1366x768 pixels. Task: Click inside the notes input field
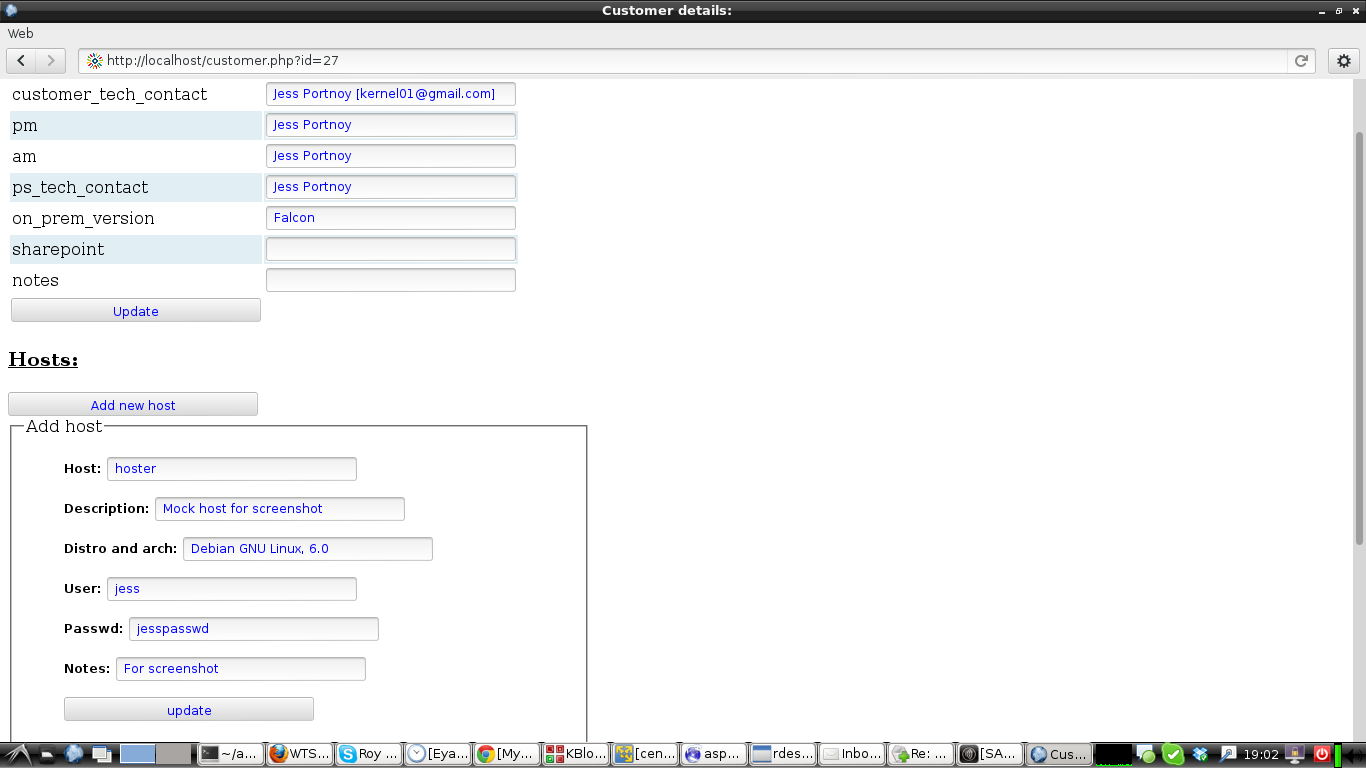coord(390,280)
